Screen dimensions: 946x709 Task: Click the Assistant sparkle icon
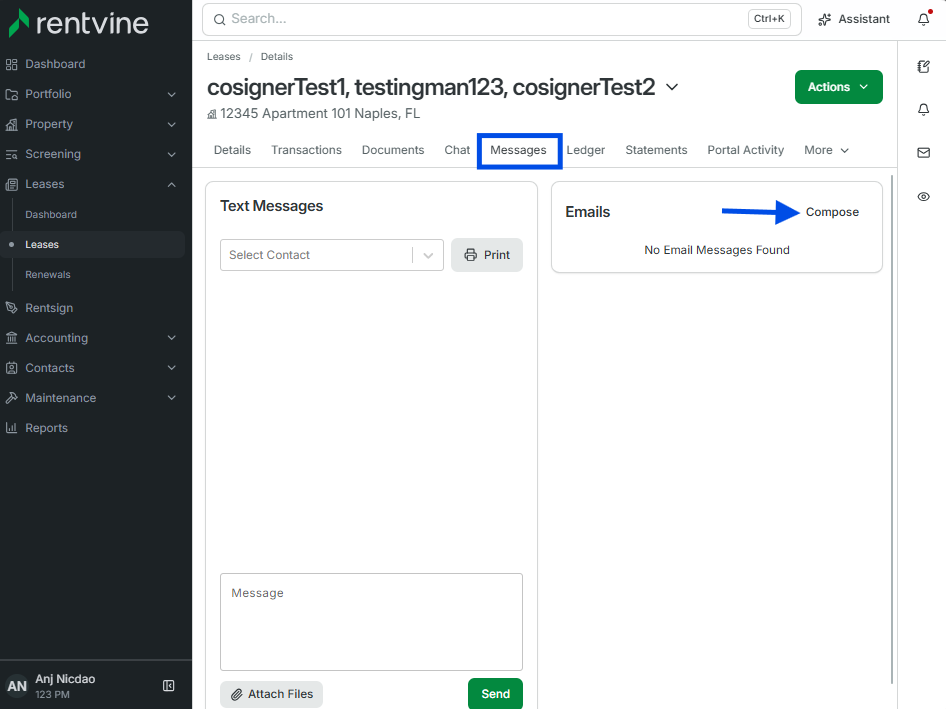tap(825, 19)
